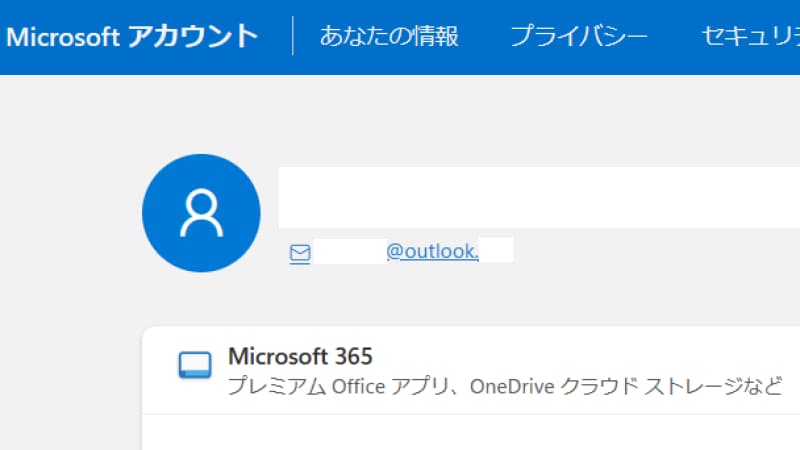800x450 pixels.
Task: Open the Microsoft 365 heading
Action: [x=300, y=356]
